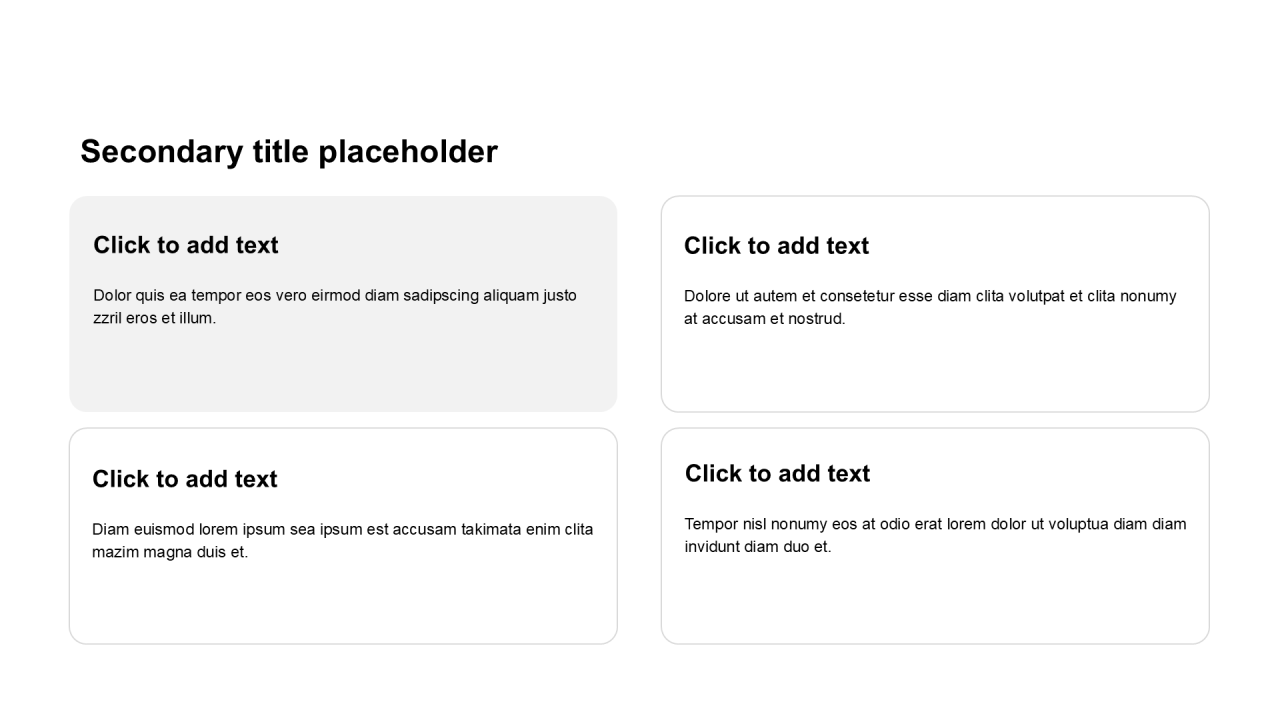Image resolution: width=1280 pixels, height=720 pixels.
Task: Click empty area beneath 'mazim magna duis et.'
Action: click(343, 602)
